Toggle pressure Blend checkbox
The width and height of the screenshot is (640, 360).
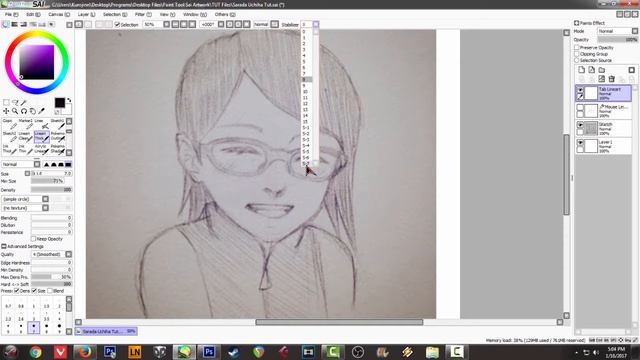pyautogui.click(x=50, y=291)
